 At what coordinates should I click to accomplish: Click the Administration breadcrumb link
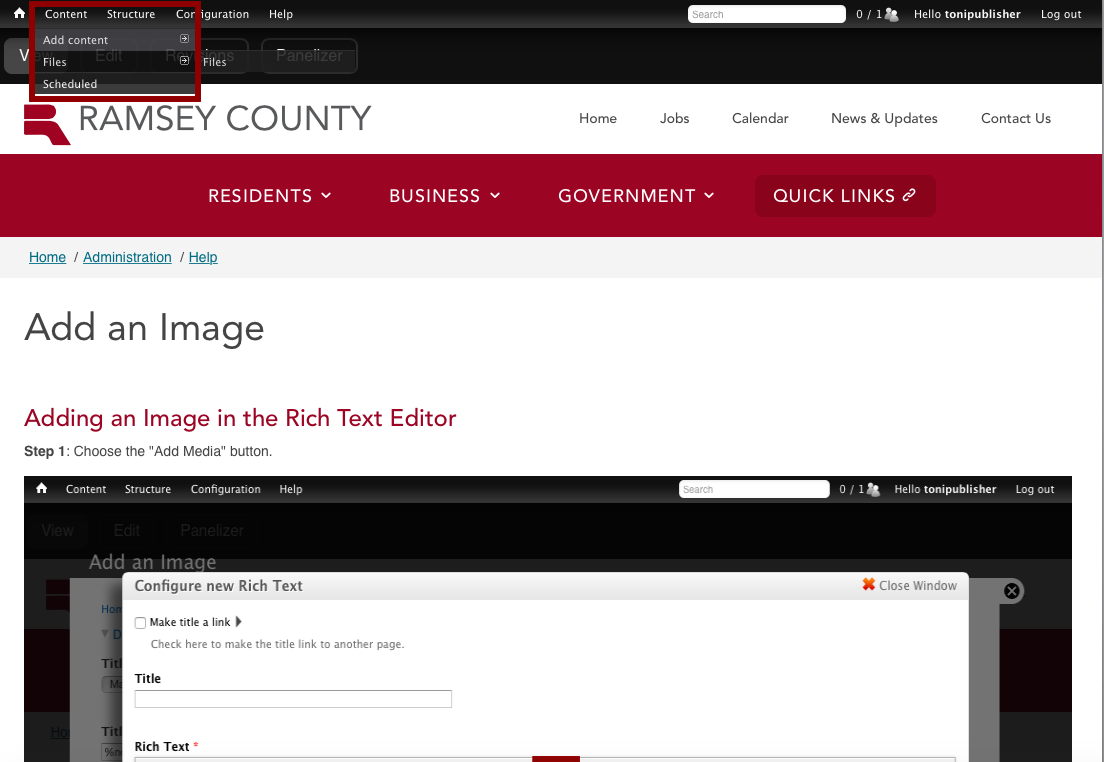click(127, 257)
